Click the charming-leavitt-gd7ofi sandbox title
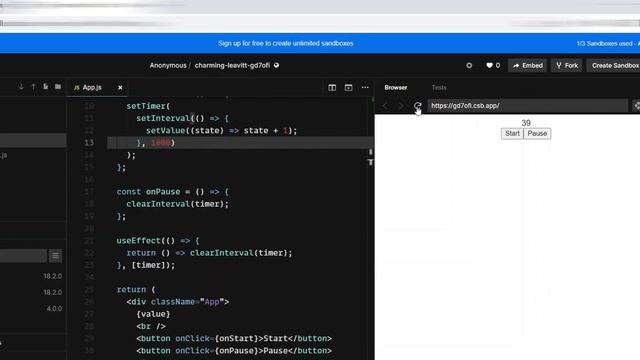Viewport: 640px width, 360px height. point(232,65)
